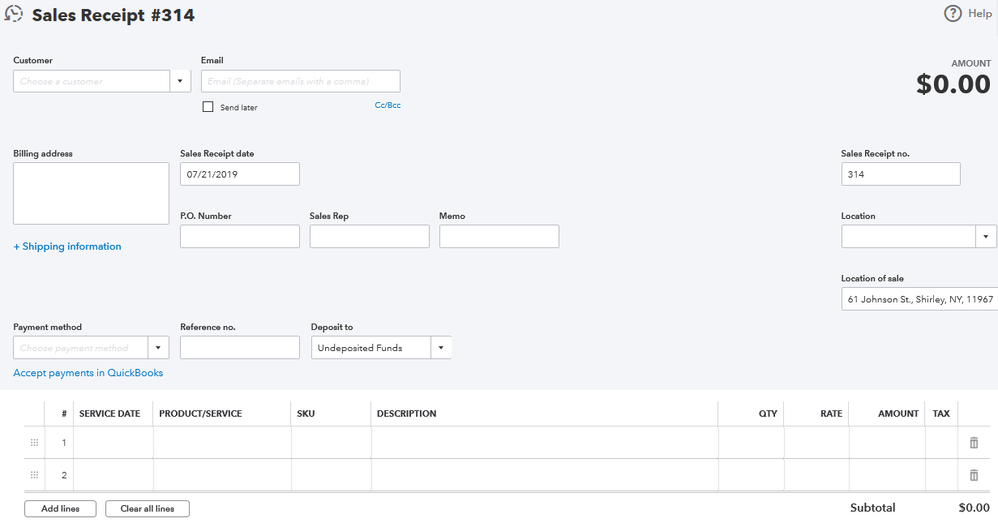Focus the P.O. Number input field
The image size is (998, 523).
(240, 236)
